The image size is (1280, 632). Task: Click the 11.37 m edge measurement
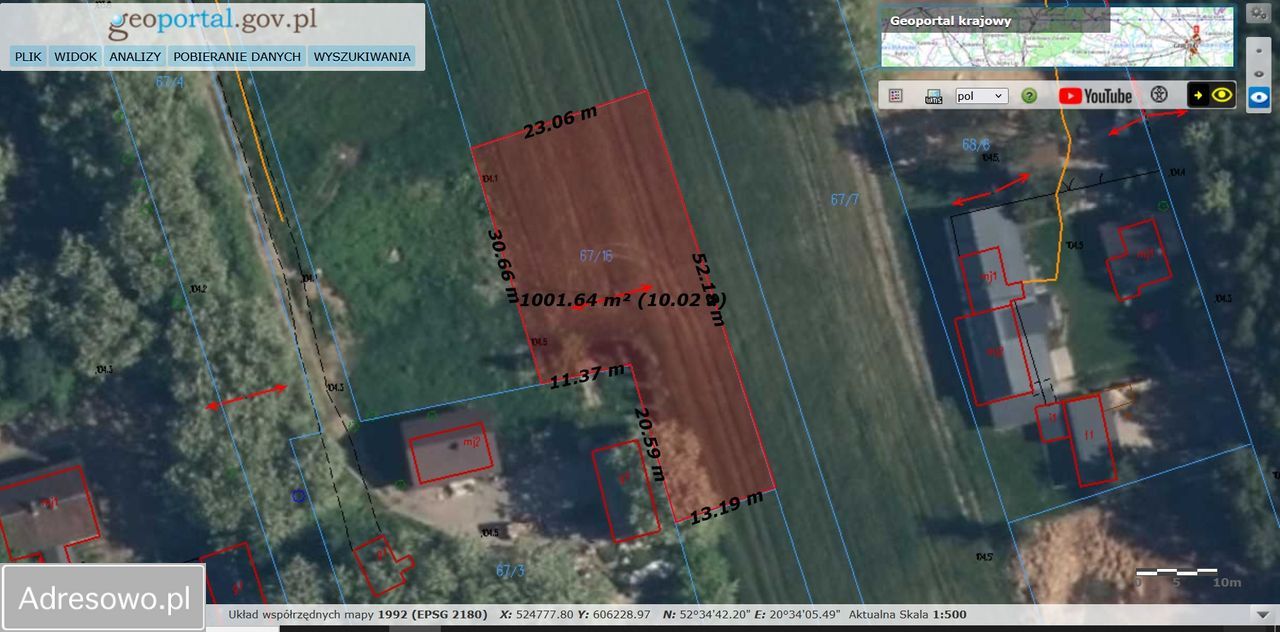pyautogui.click(x=587, y=375)
